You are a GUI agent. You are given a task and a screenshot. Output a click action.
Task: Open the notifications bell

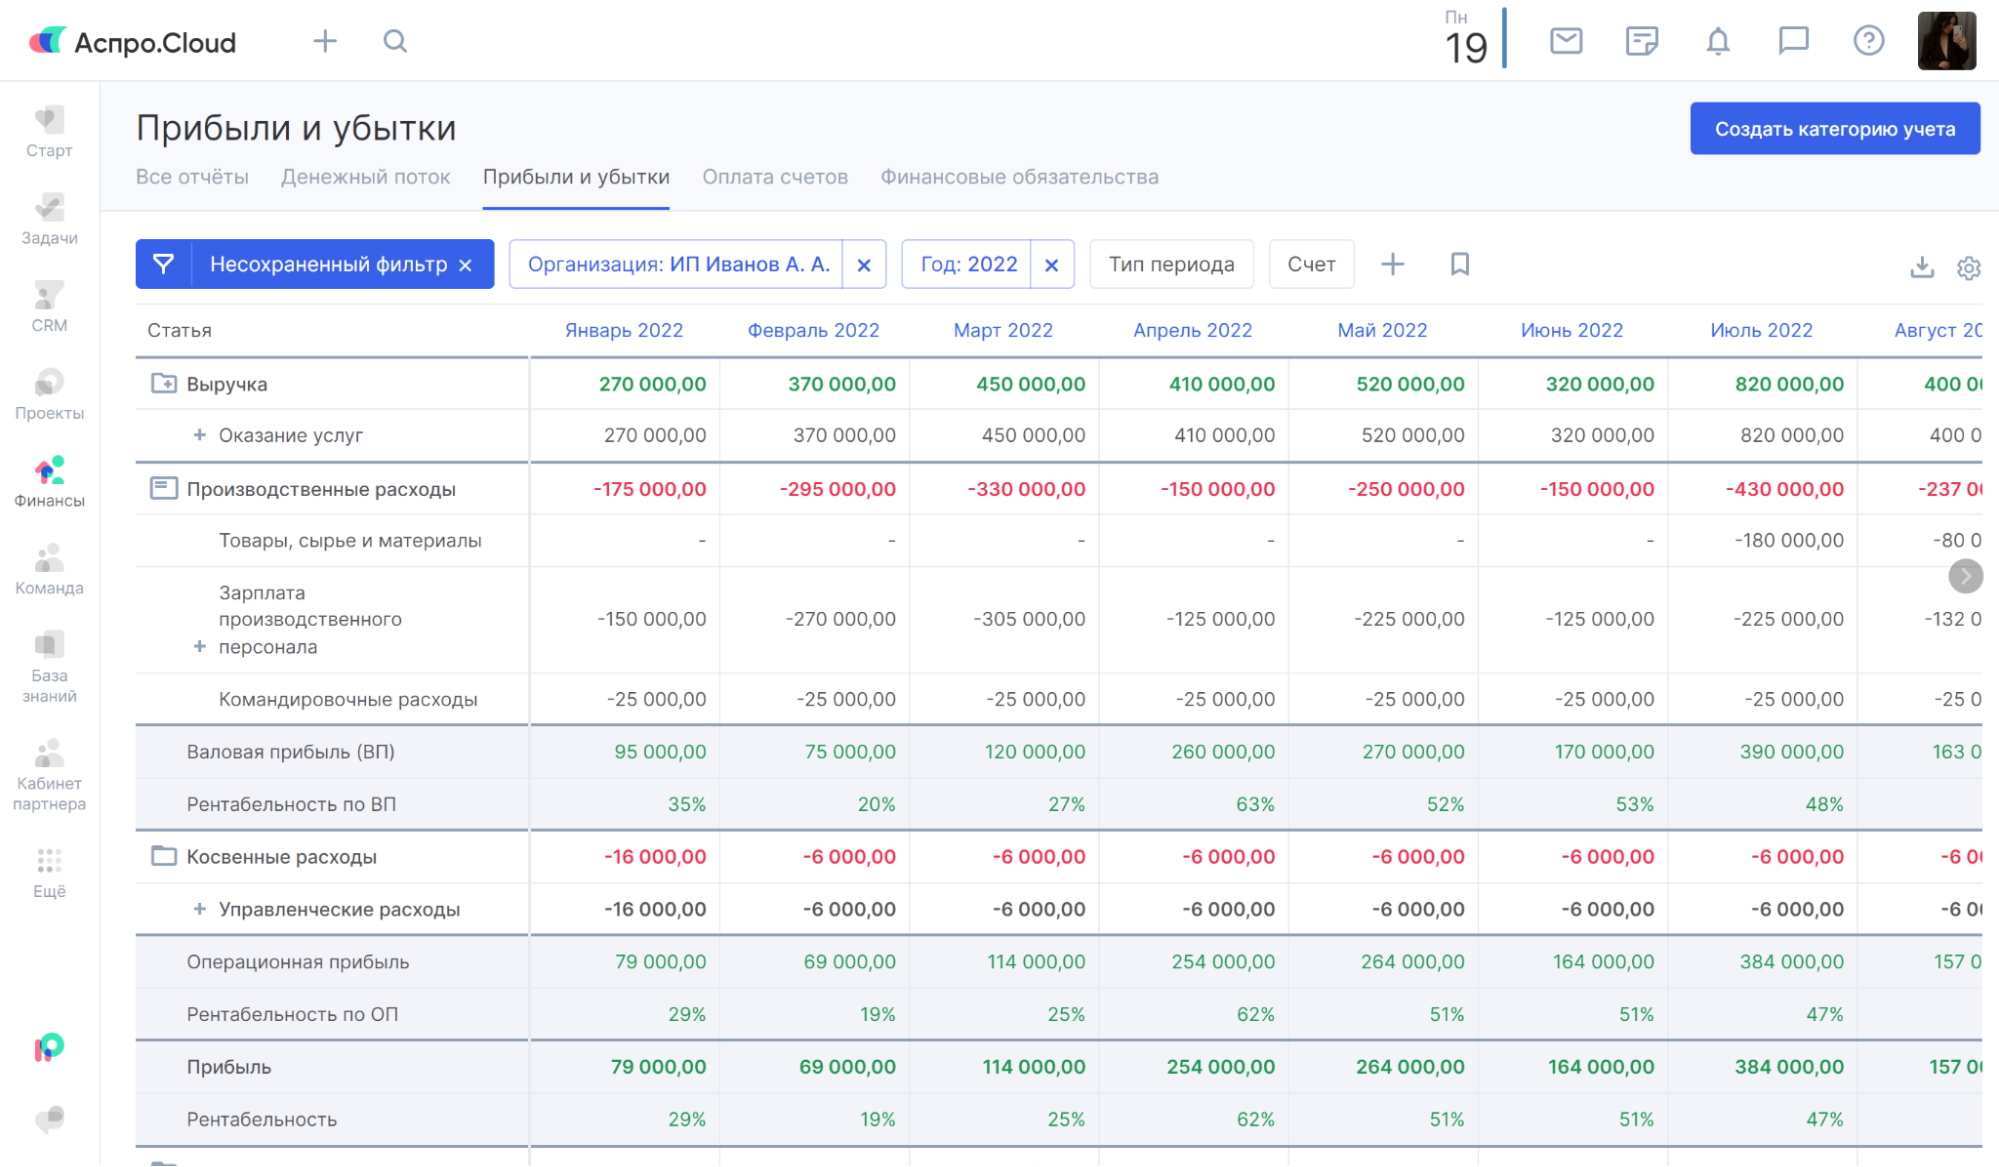click(x=1717, y=41)
